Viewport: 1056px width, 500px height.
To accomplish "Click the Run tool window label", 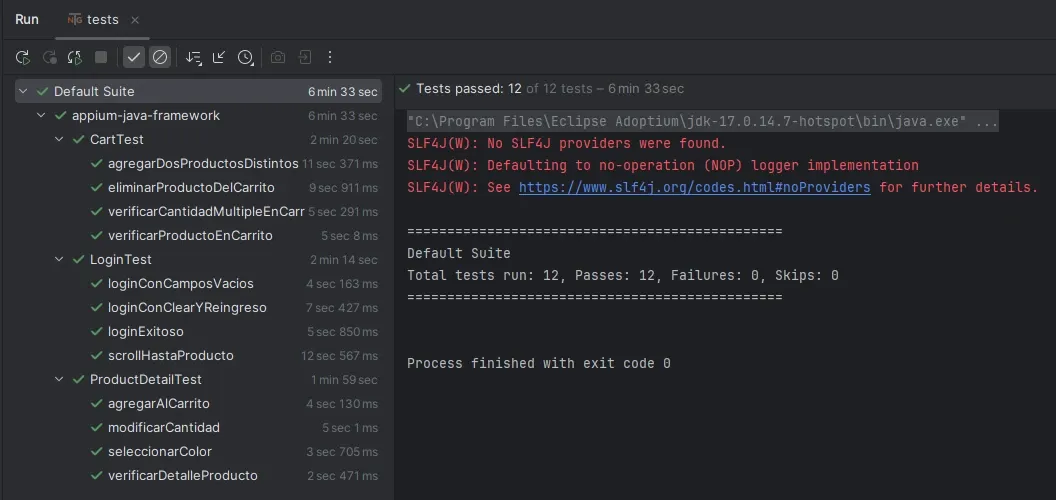I will pyautogui.click(x=27, y=20).
